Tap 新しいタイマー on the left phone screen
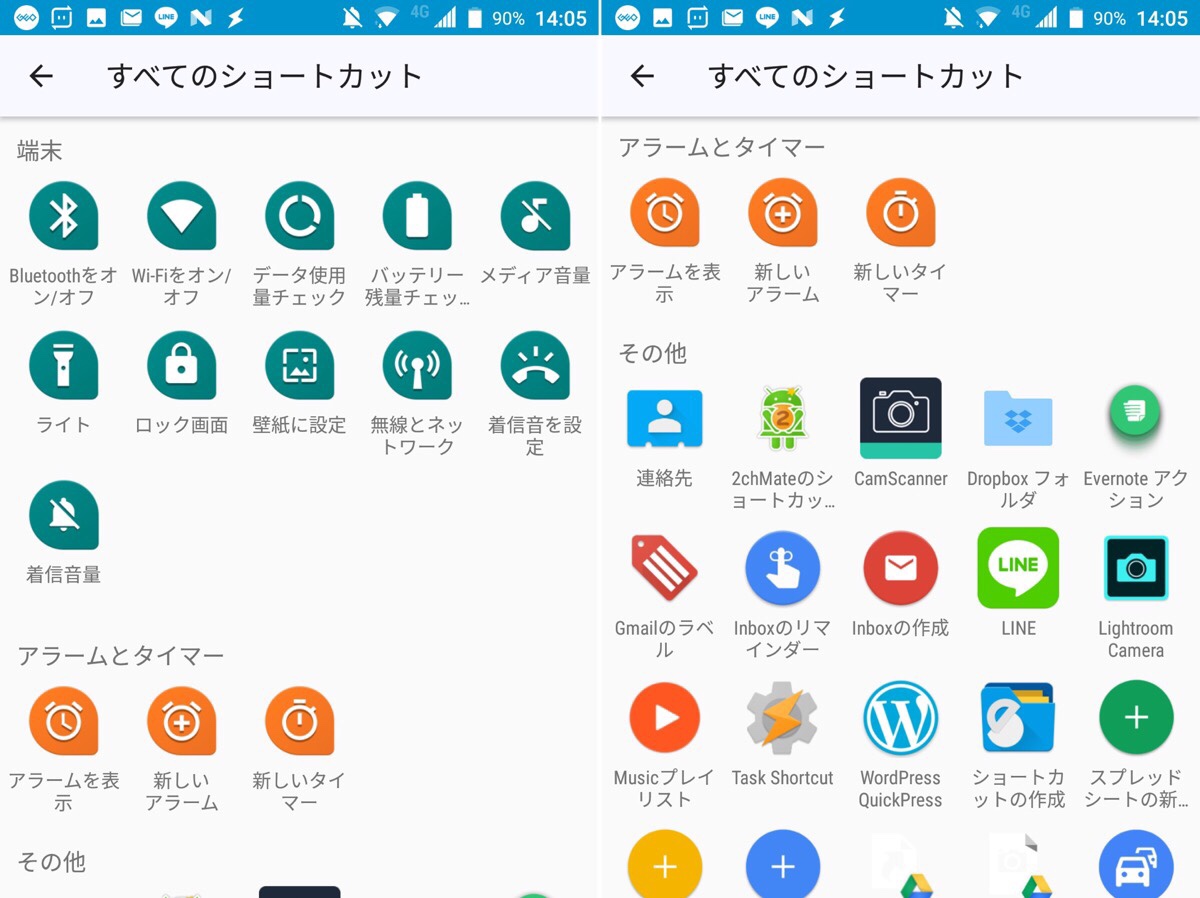The height and width of the screenshot is (898, 1200). 300,720
